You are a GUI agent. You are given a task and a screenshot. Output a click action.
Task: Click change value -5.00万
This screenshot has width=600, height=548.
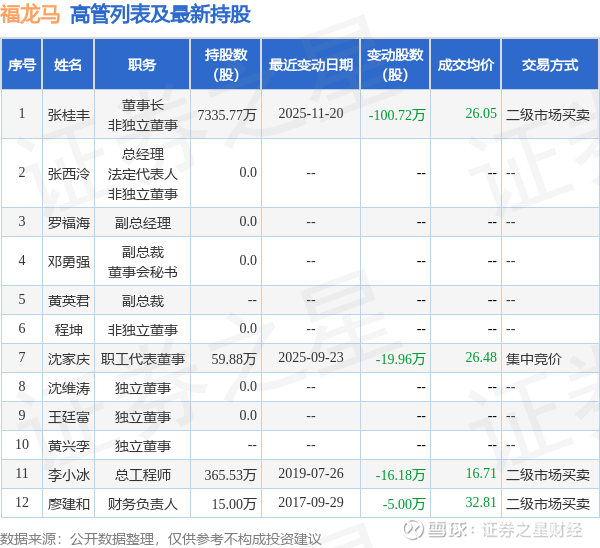[404, 504]
